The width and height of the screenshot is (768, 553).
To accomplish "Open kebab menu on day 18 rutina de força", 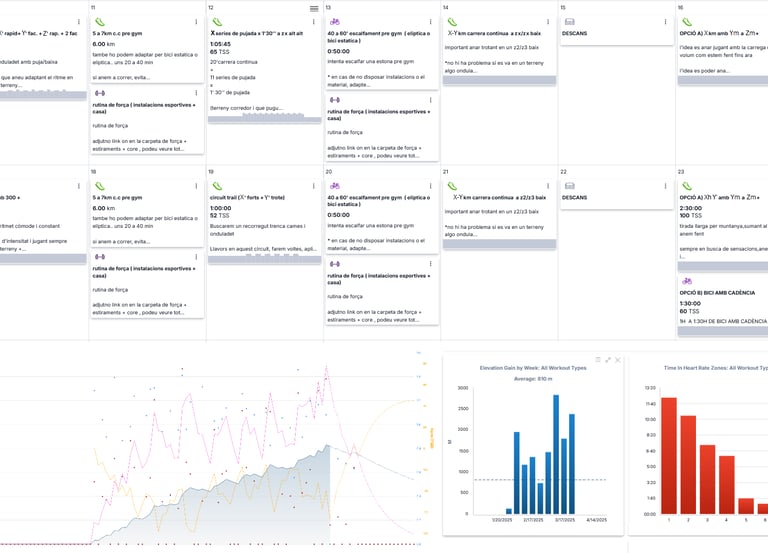I will click(x=196, y=257).
